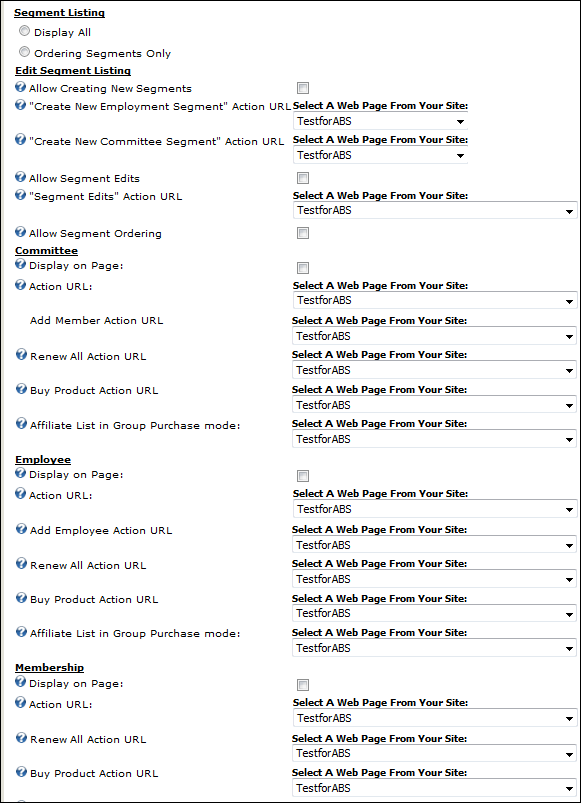The width and height of the screenshot is (581, 803).
Task: Open the help icon beside Allow Segment Edits
Action: click(x=20, y=177)
